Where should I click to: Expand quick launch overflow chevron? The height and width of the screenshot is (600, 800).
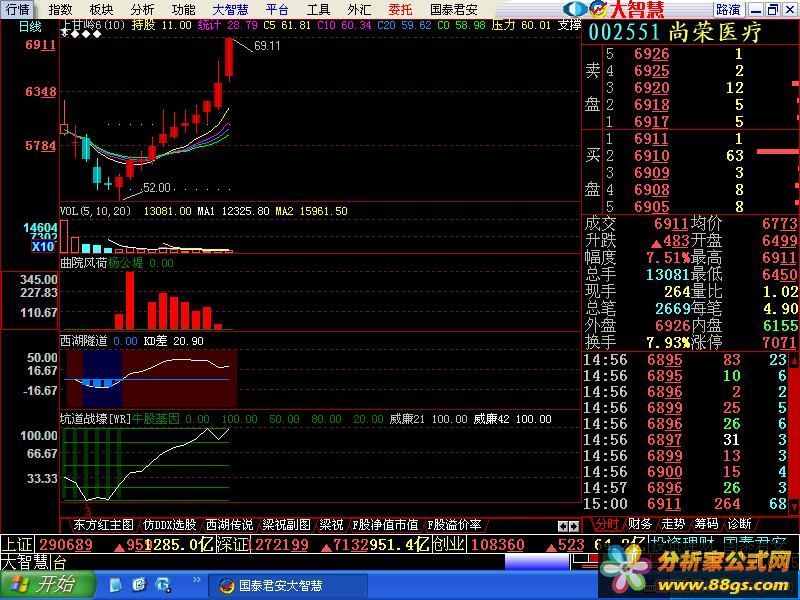point(196,580)
